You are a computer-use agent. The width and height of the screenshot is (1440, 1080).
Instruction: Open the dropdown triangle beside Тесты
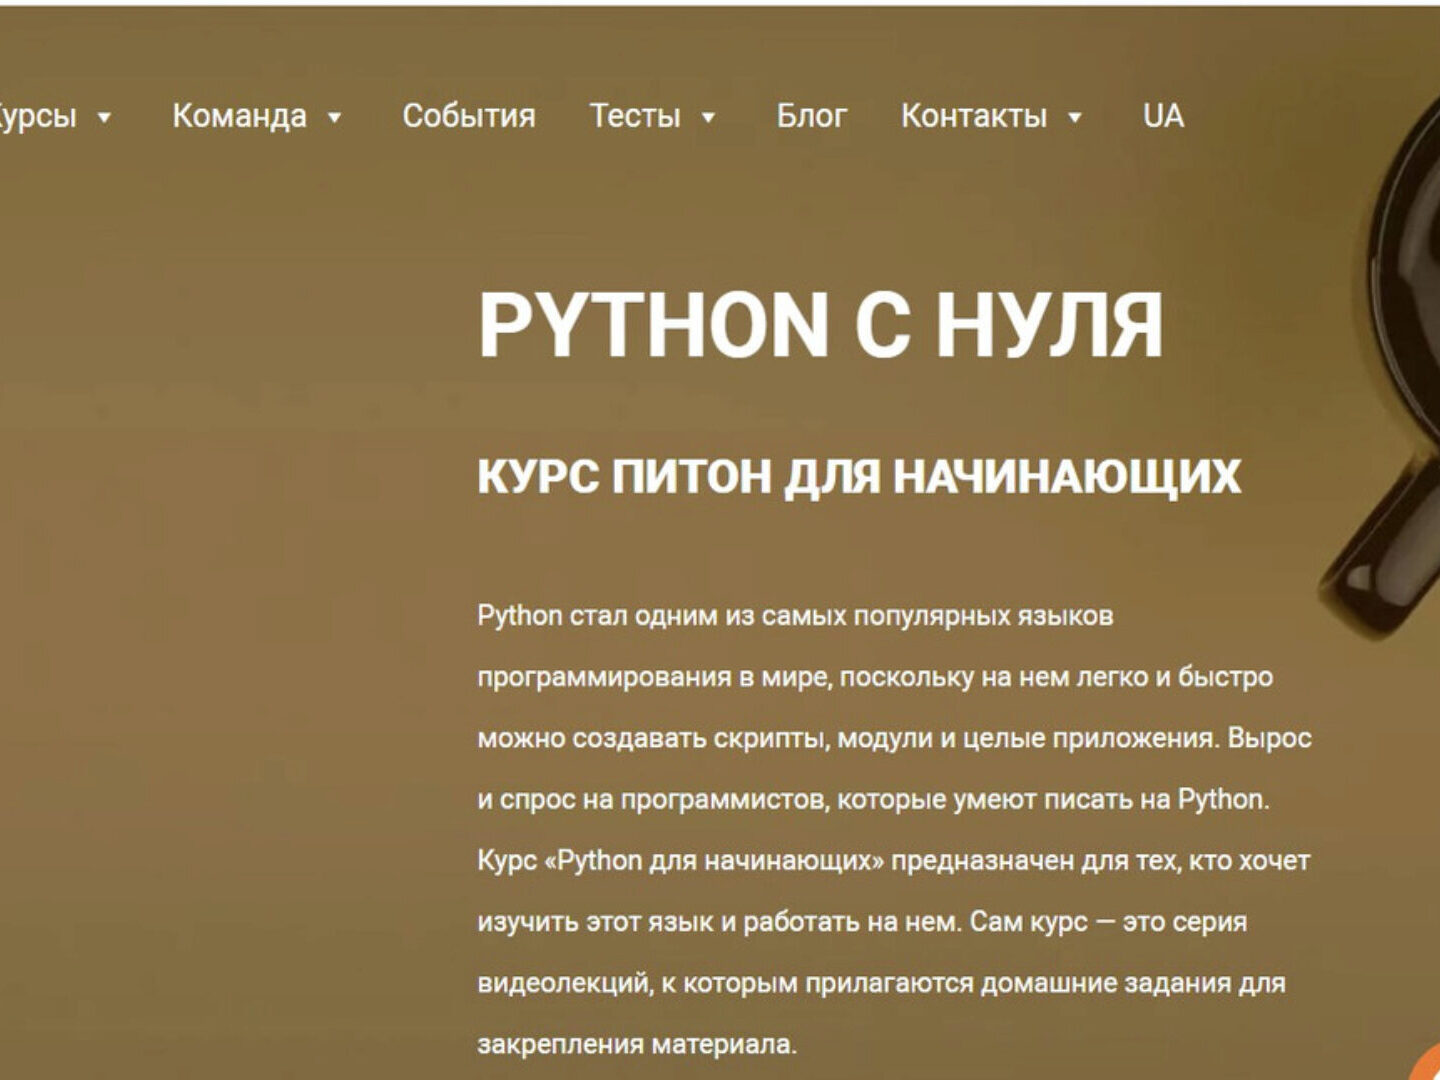click(x=708, y=118)
